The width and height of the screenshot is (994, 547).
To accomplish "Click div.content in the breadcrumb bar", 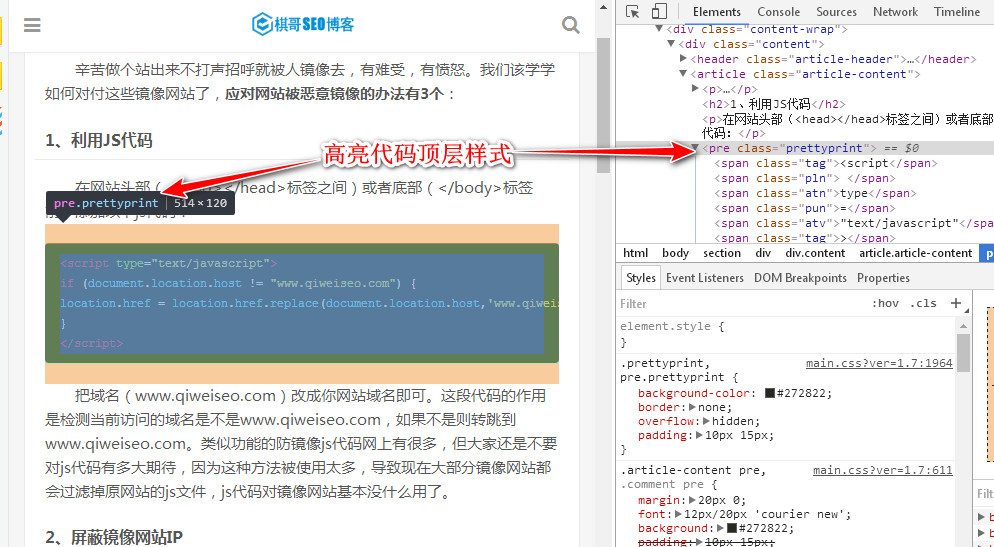I will point(815,253).
